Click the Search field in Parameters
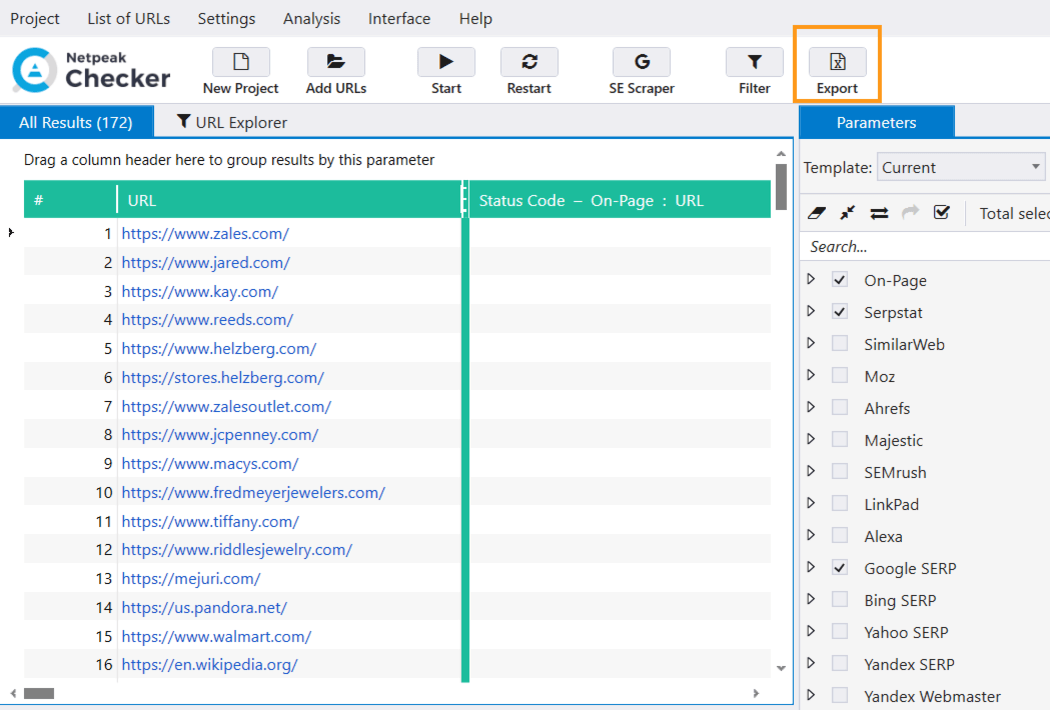Viewport: 1050px width, 710px height. tap(925, 246)
